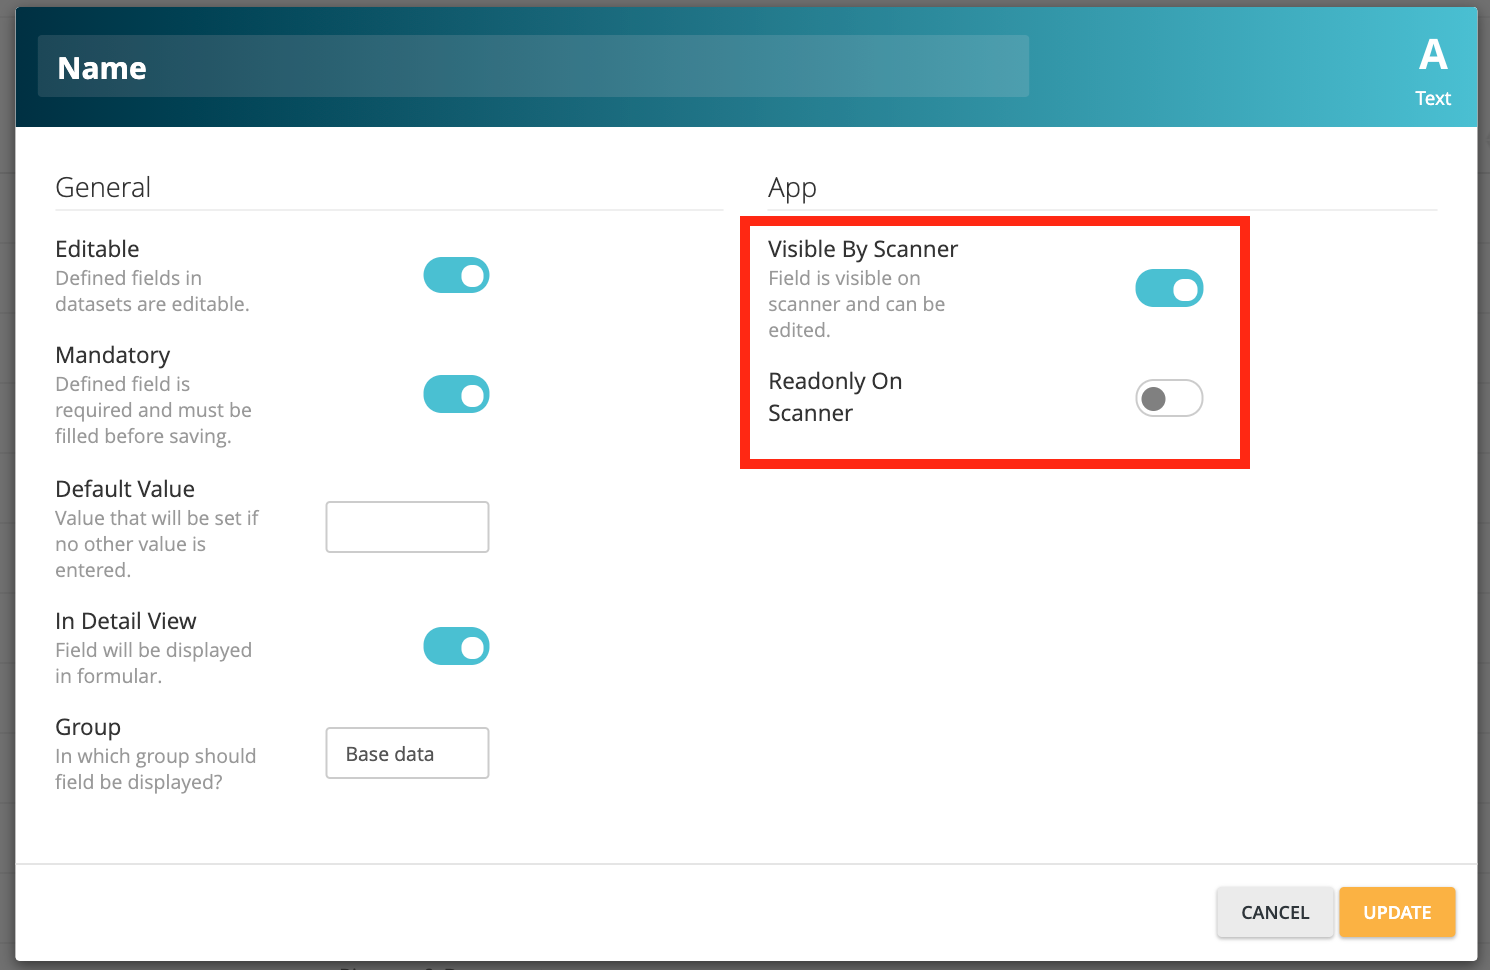Click the CANCEL button
The width and height of the screenshot is (1490, 970).
(1275, 912)
